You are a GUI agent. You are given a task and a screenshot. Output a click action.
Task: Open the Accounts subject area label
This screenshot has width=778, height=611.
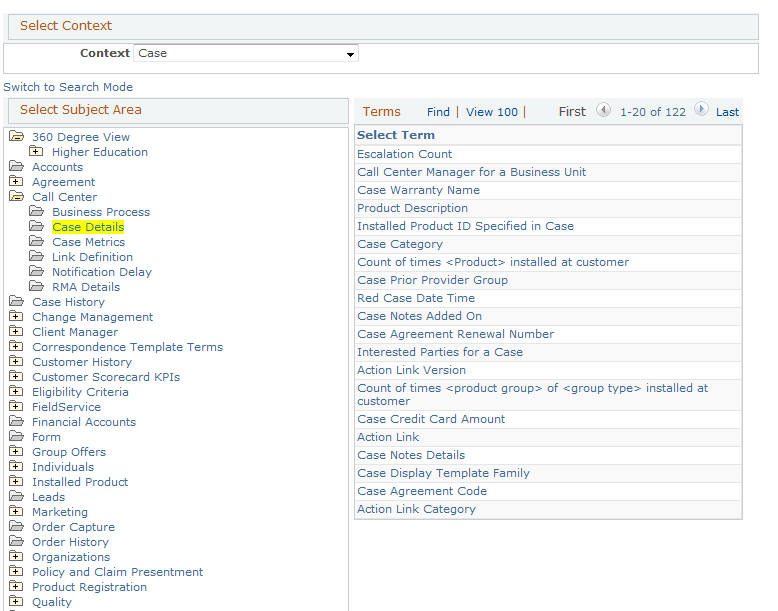(x=58, y=167)
